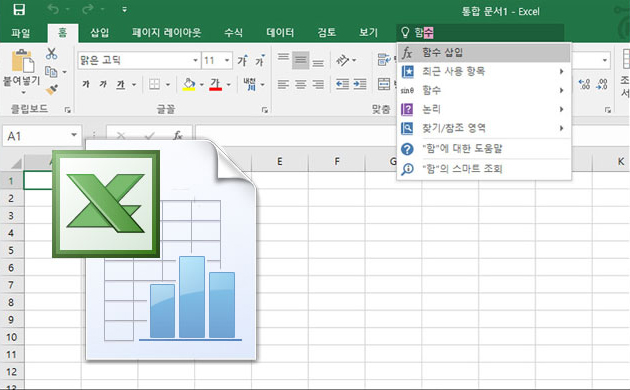Expand the underline style arrow
Screen dimensions: 630x390
click(x=134, y=84)
